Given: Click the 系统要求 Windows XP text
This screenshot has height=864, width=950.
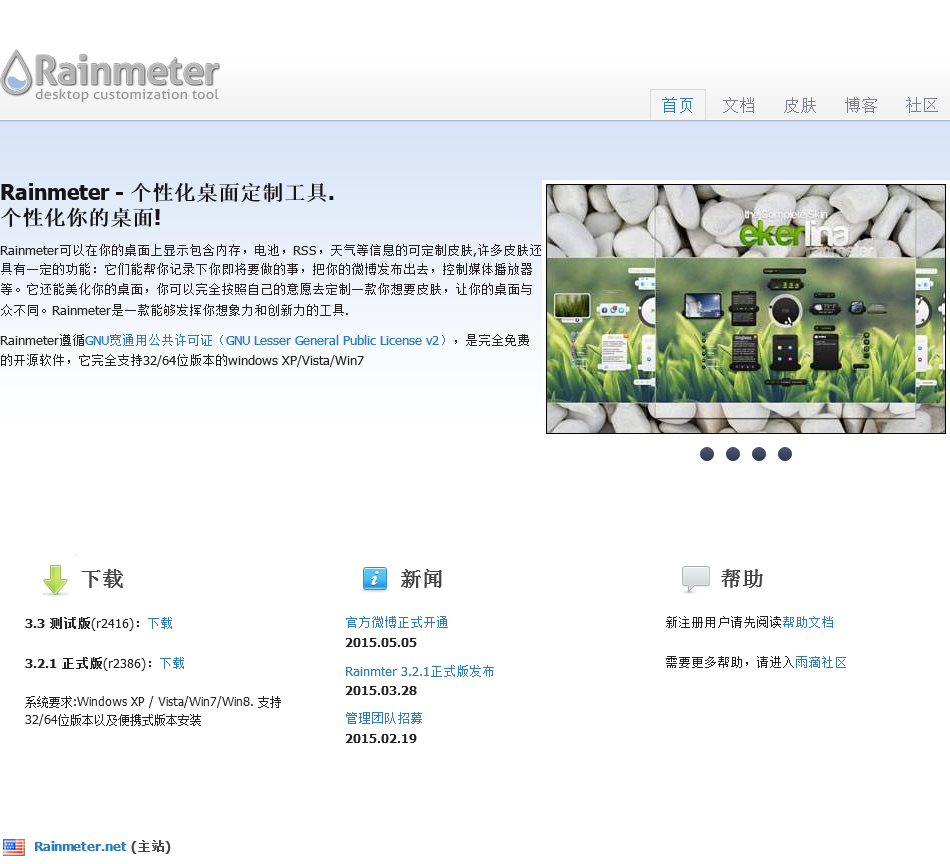Looking at the screenshot, I should (153, 711).
